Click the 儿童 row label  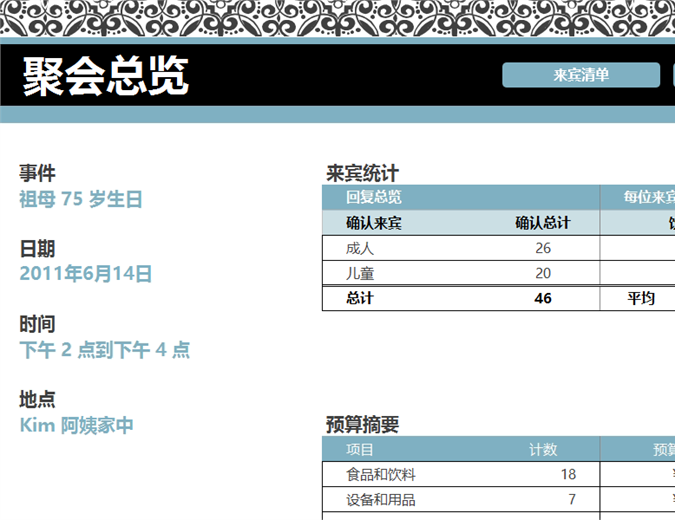tap(360, 273)
